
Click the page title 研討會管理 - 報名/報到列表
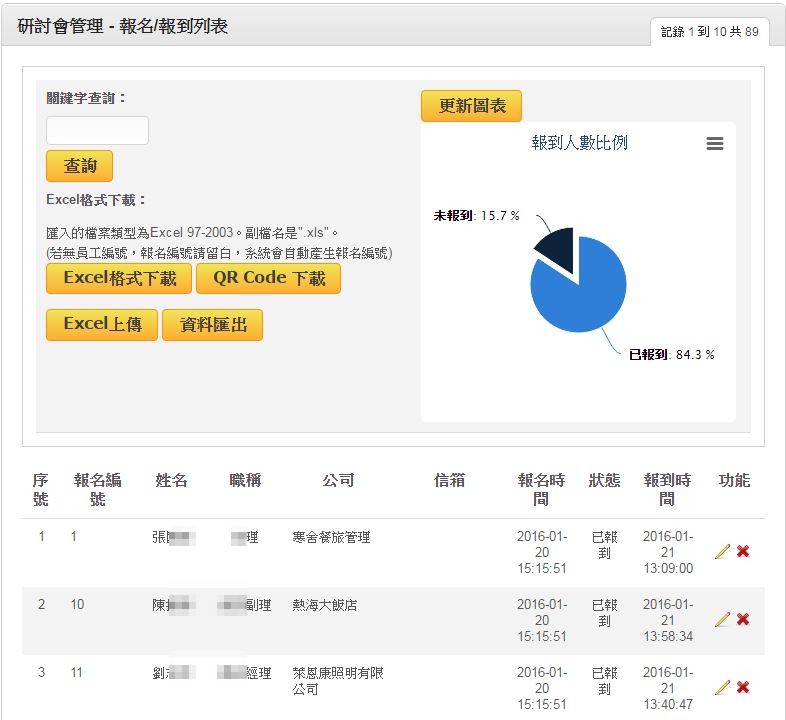tap(123, 26)
